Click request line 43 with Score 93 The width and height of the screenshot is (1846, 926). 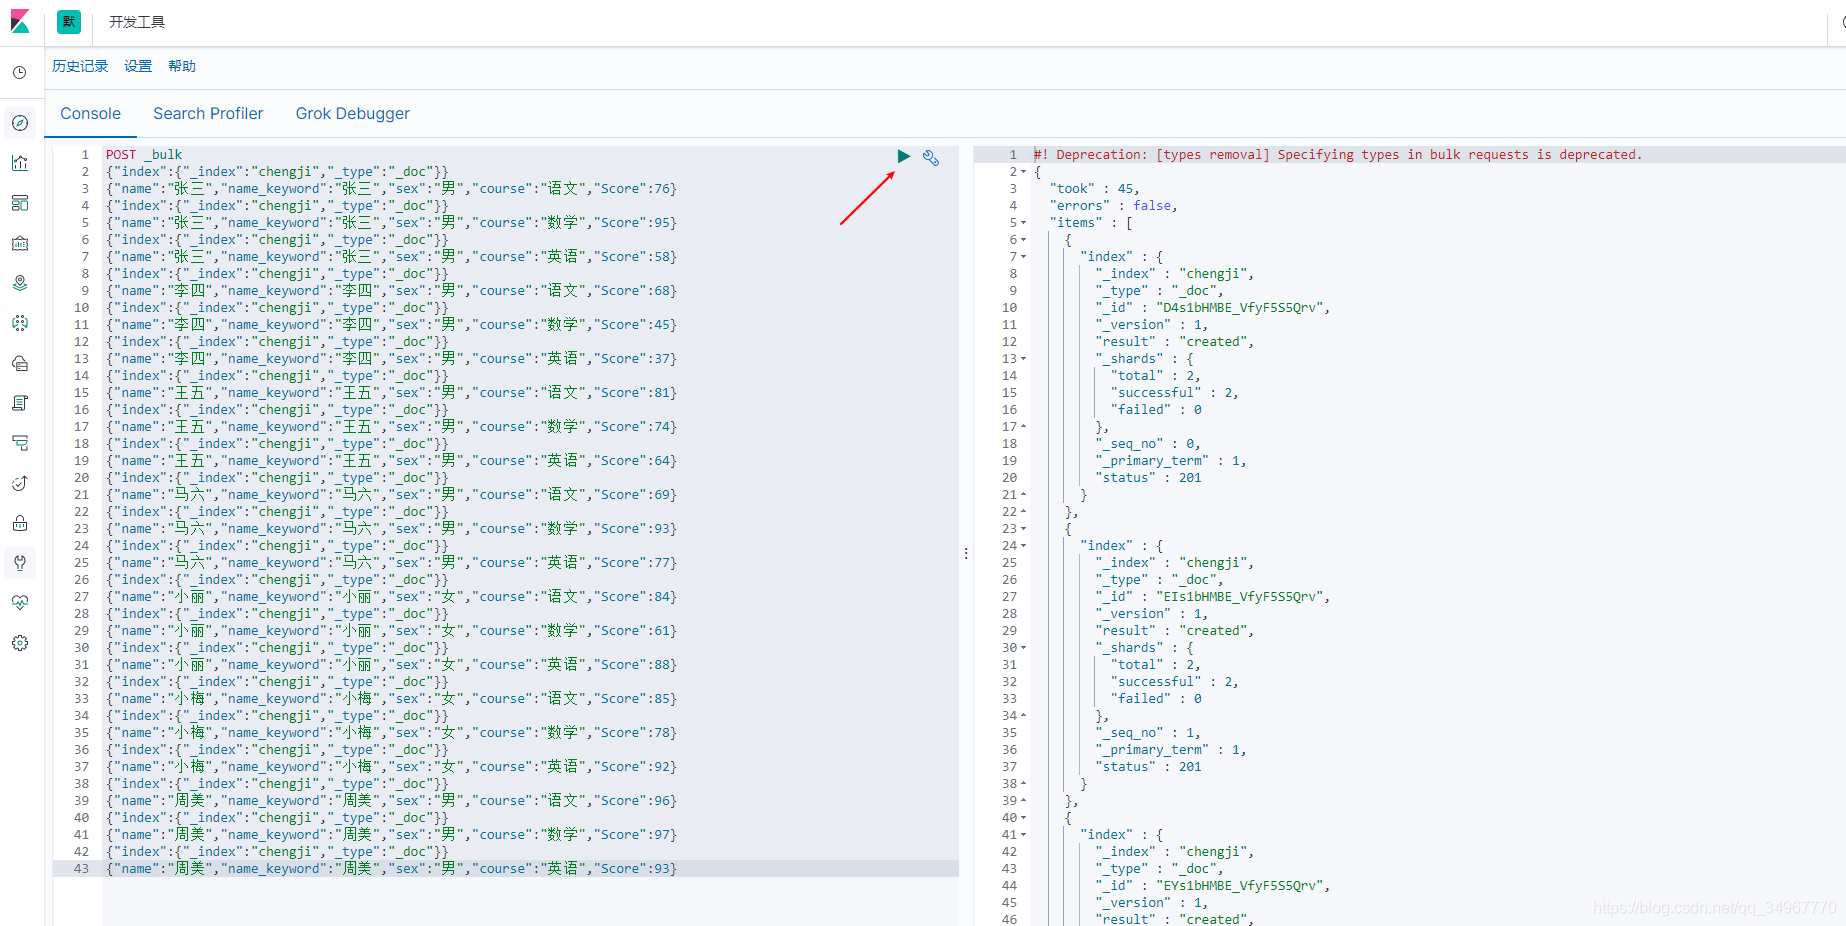pos(391,869)
